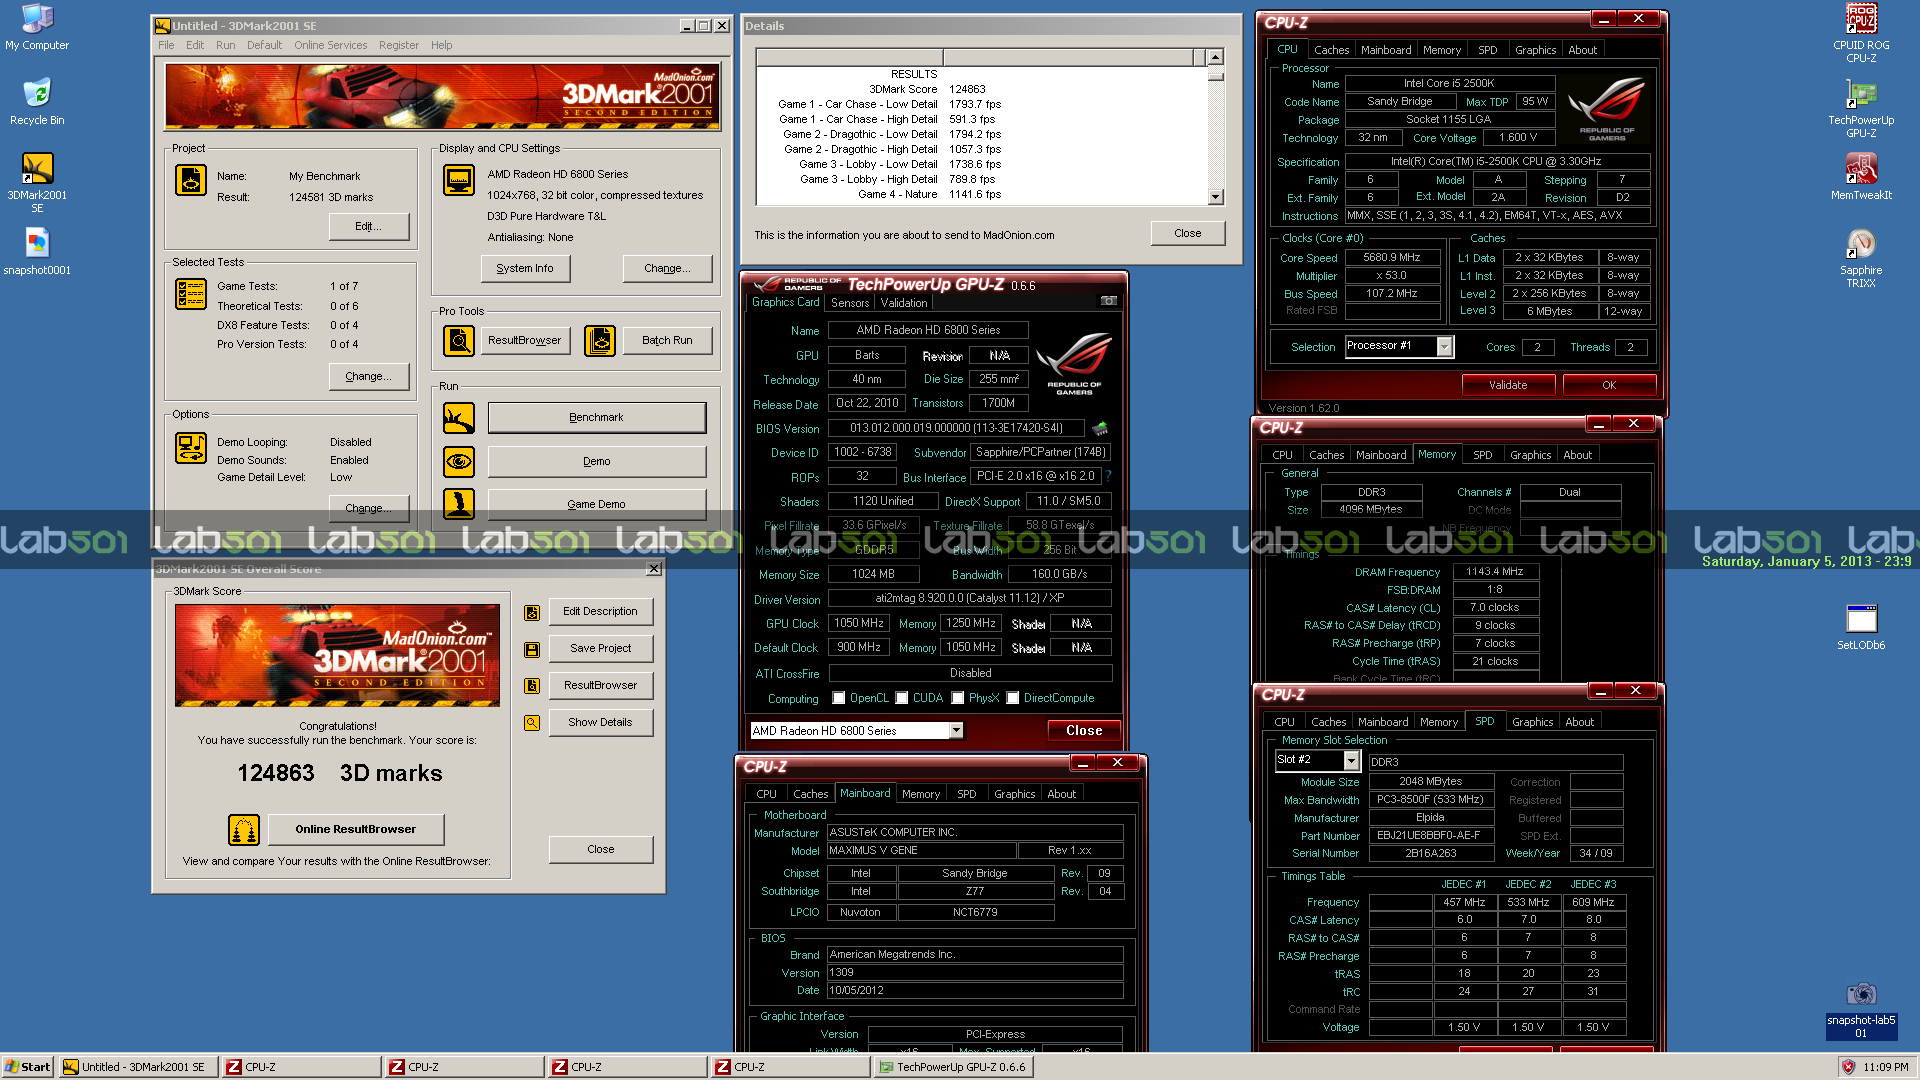The image size is (1920, 1080).
Task: Click GPU-Z BIOS save chip icon
Action: pyautogui.click(x=1100, y=428)
